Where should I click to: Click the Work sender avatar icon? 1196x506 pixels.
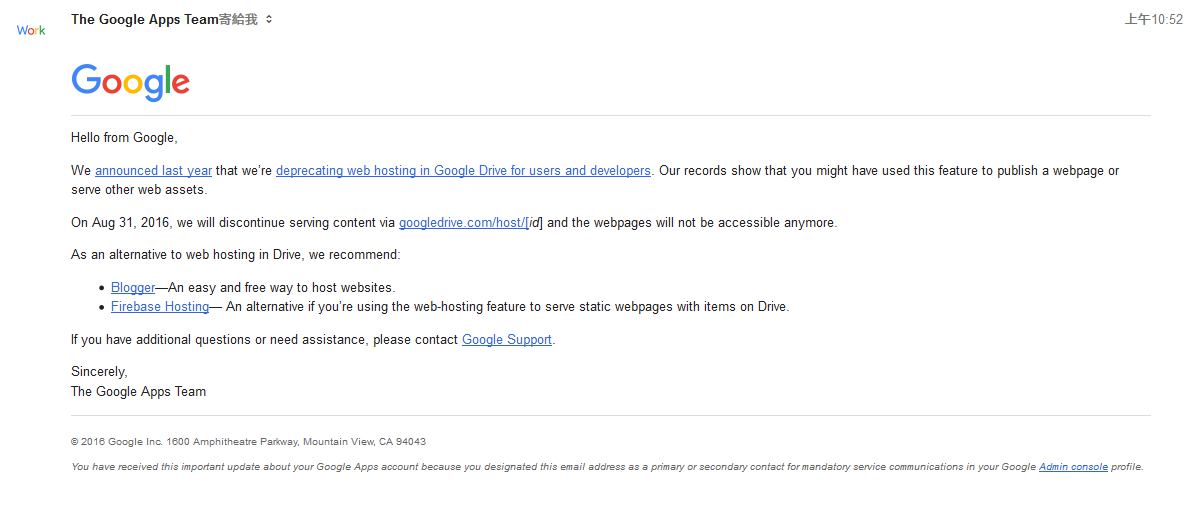click(x=31, y=30)
